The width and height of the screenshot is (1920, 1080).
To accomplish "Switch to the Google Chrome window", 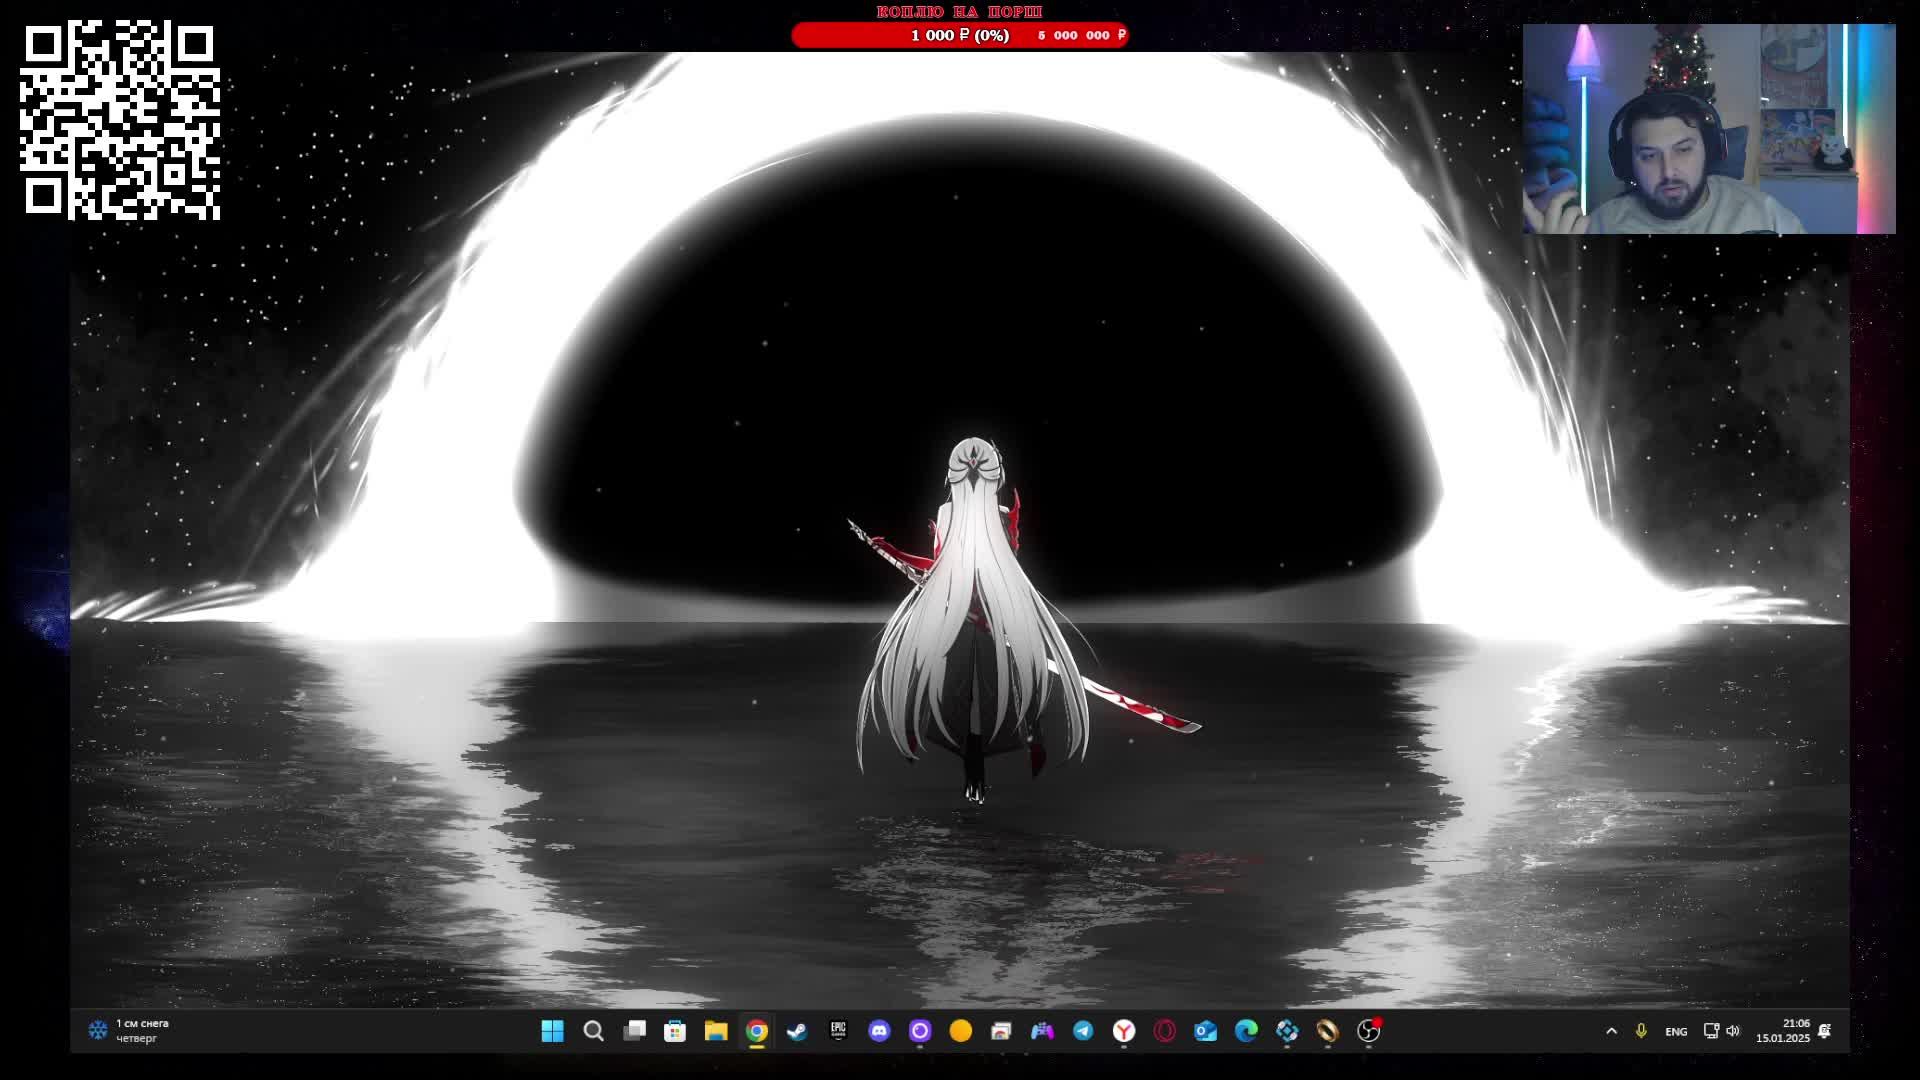I will tap(757, 1031).
